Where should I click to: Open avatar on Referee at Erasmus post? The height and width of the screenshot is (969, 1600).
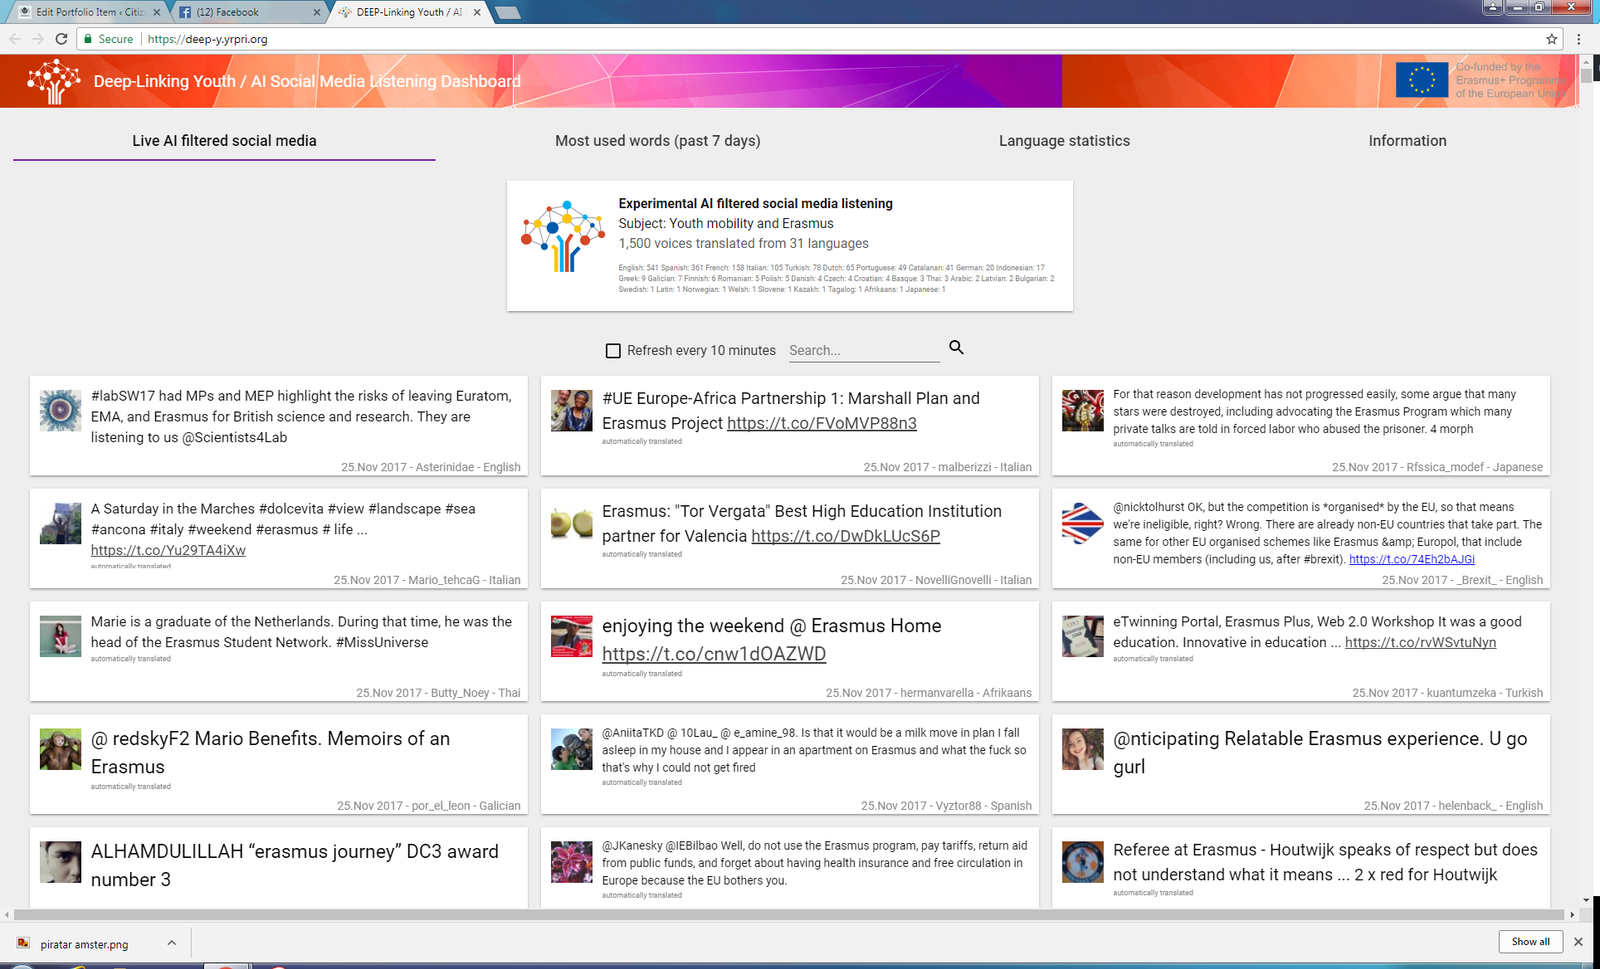point(1083,863)
